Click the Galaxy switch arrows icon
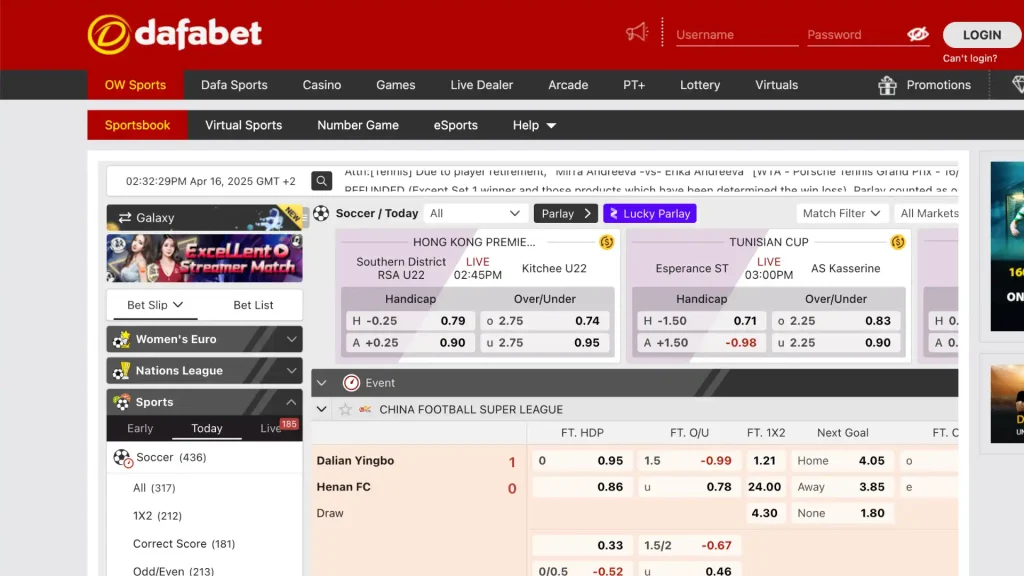Viewport: 1024px width, 576px height. pos(125,217)
